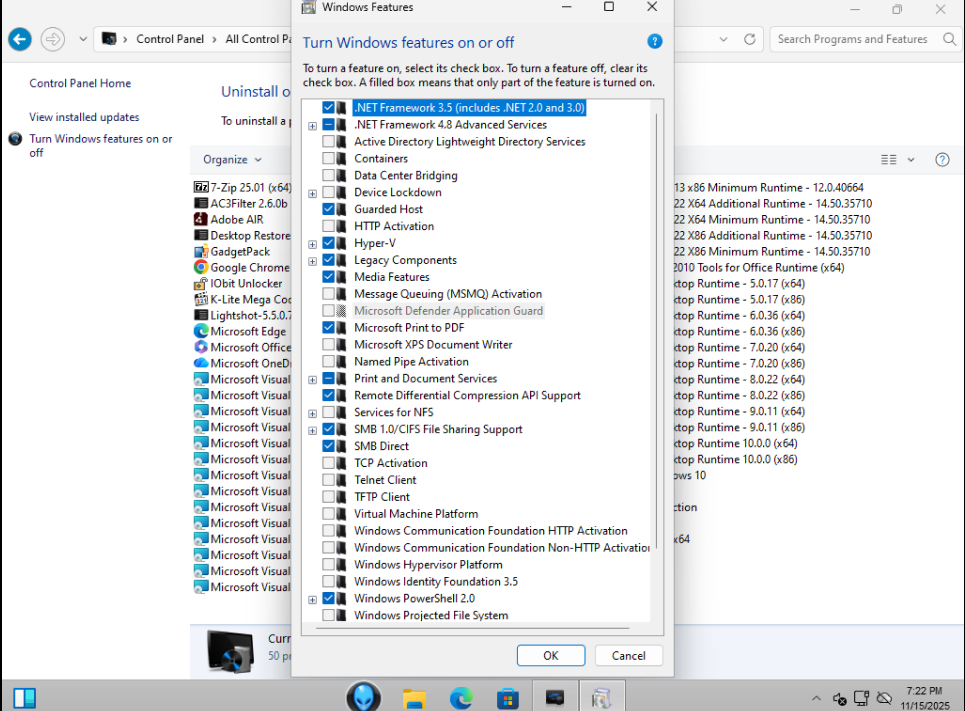Image resolution: width=965 pixels, height=711 pixels.
Task: Expand Print and Document Services node
Action: click(313, 380)
